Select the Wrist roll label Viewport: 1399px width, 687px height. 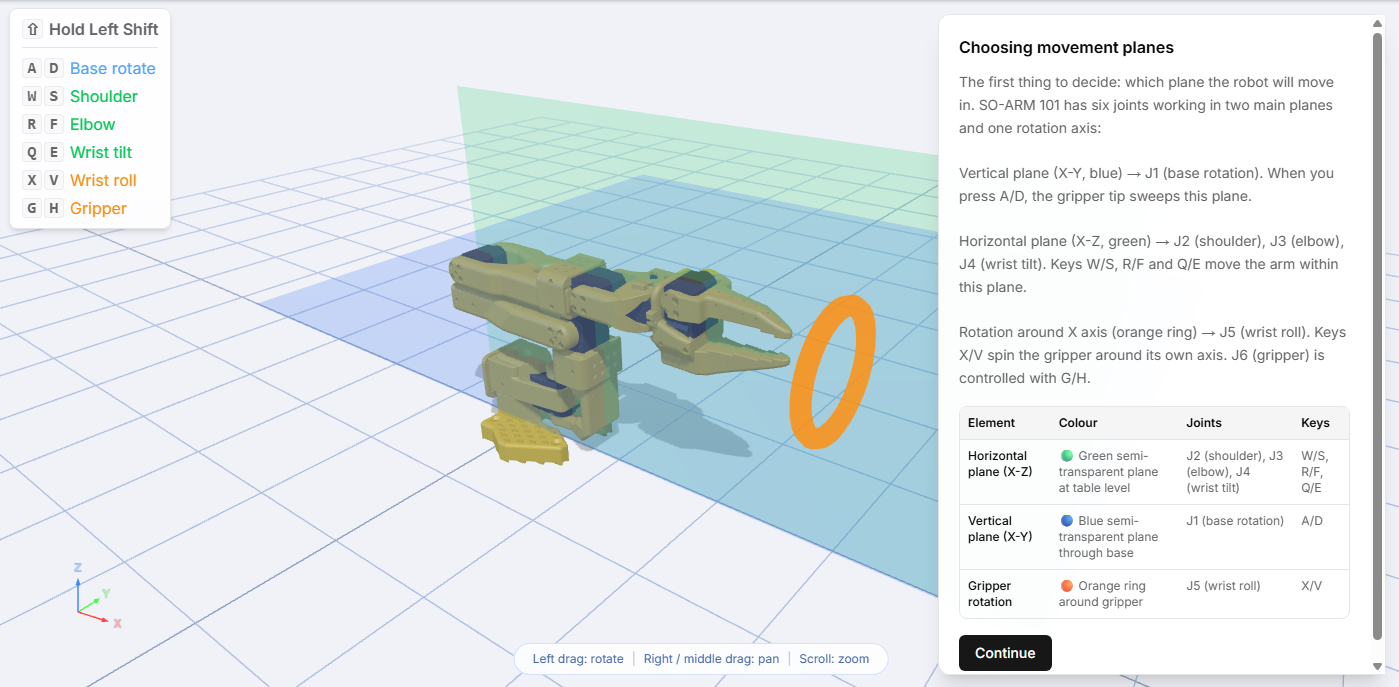(x=104, y=180)
